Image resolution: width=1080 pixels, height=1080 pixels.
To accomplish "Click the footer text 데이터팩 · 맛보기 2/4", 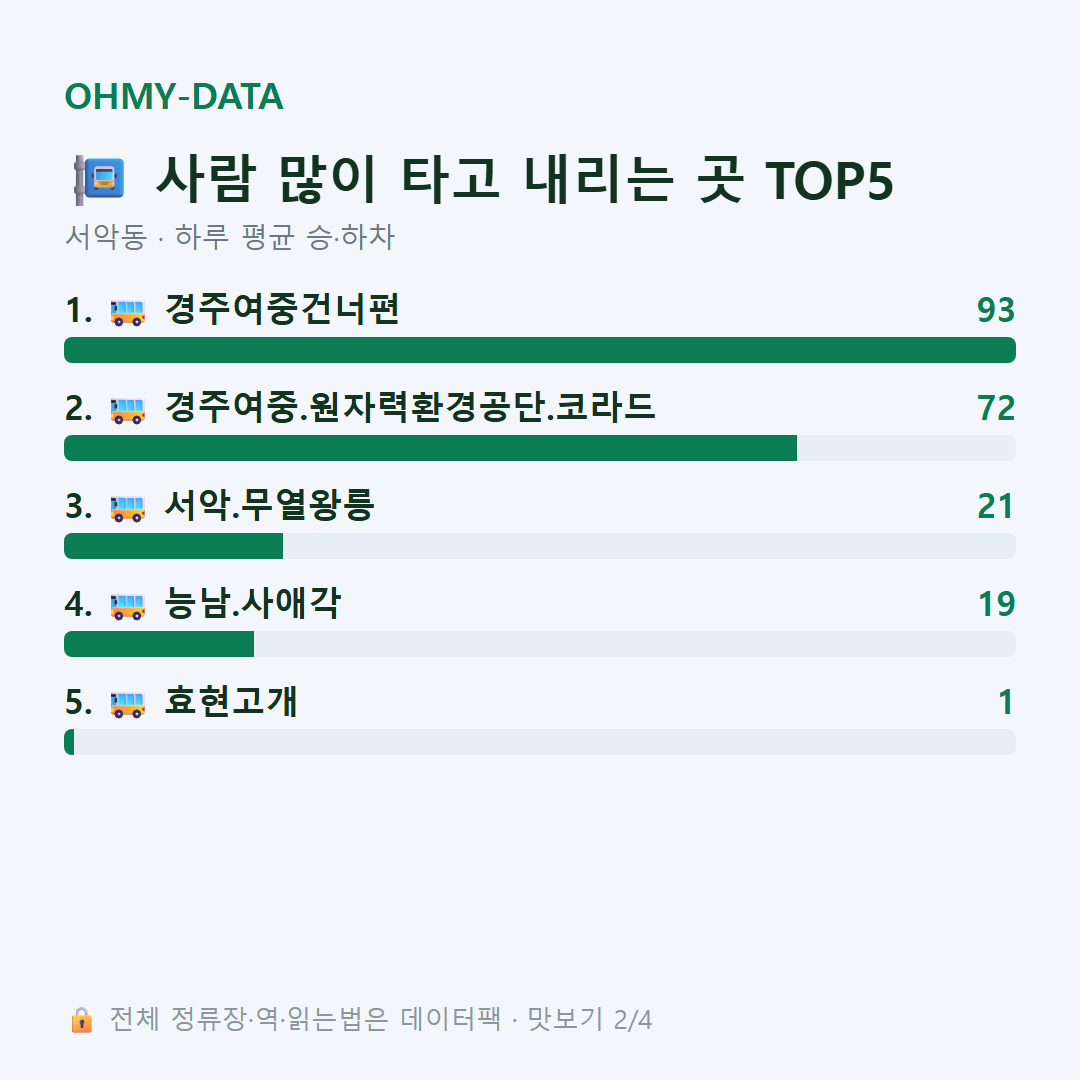I will (x=526, y=1019).
